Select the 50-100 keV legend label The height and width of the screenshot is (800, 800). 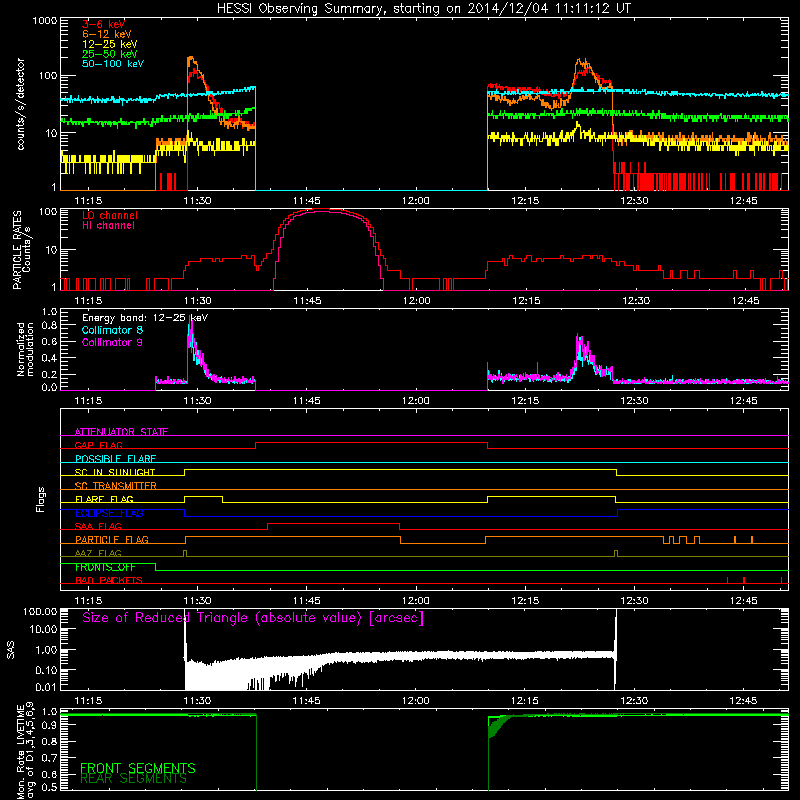113,64
